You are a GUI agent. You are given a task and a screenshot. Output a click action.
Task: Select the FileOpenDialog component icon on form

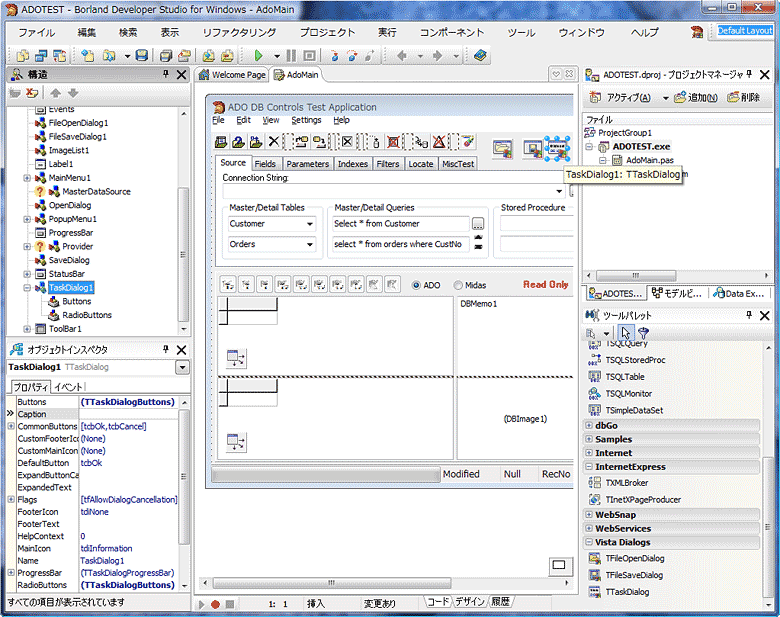503,149
